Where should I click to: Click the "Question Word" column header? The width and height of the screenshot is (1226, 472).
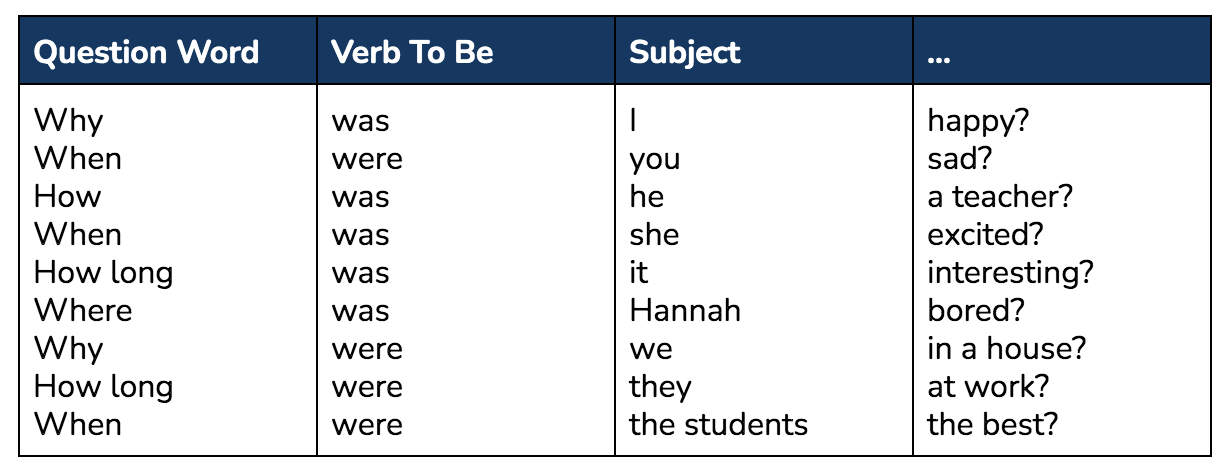(x=146, y=52)
